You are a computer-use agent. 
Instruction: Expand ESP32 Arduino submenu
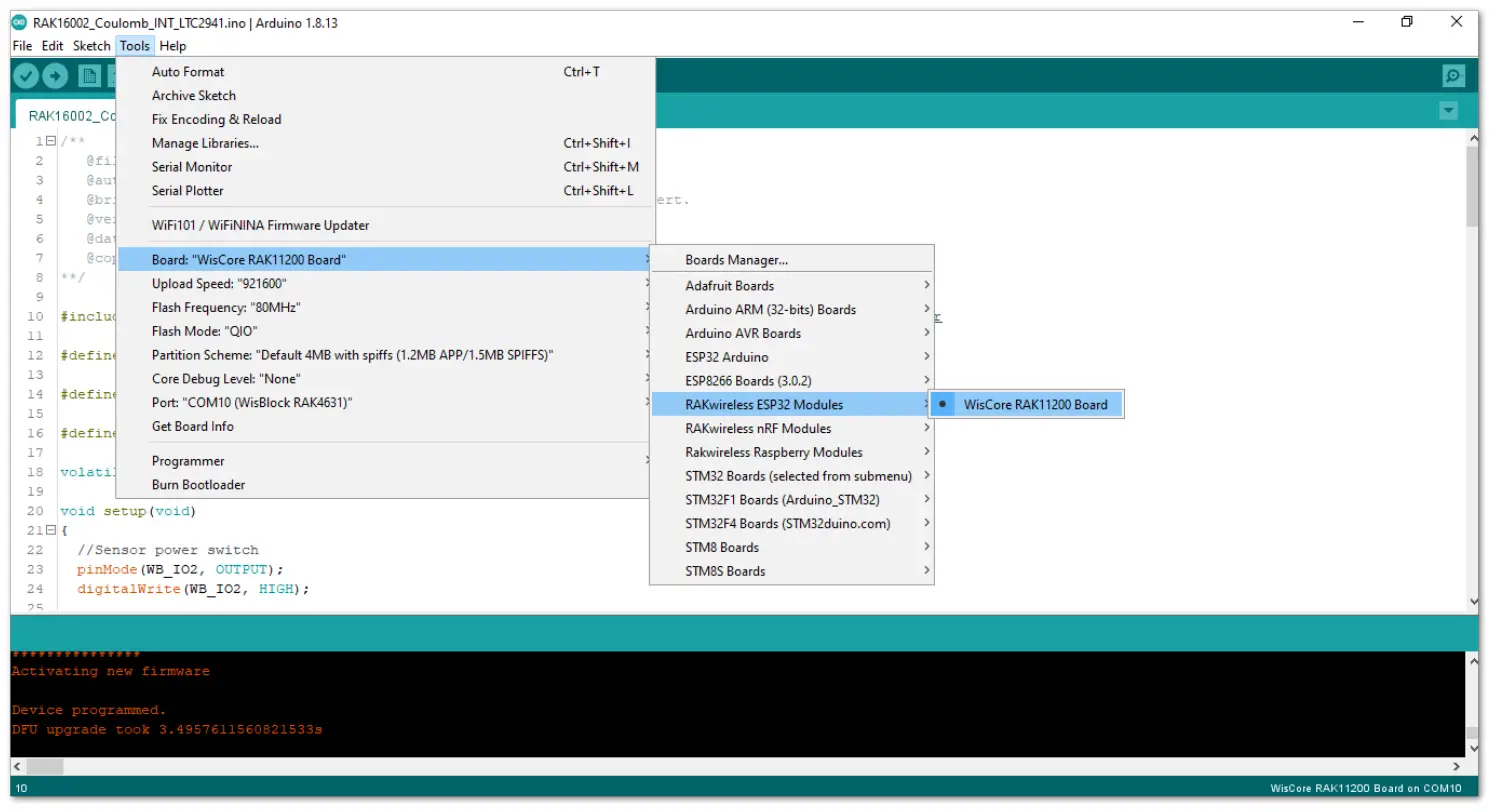click(x=792, y=357)
